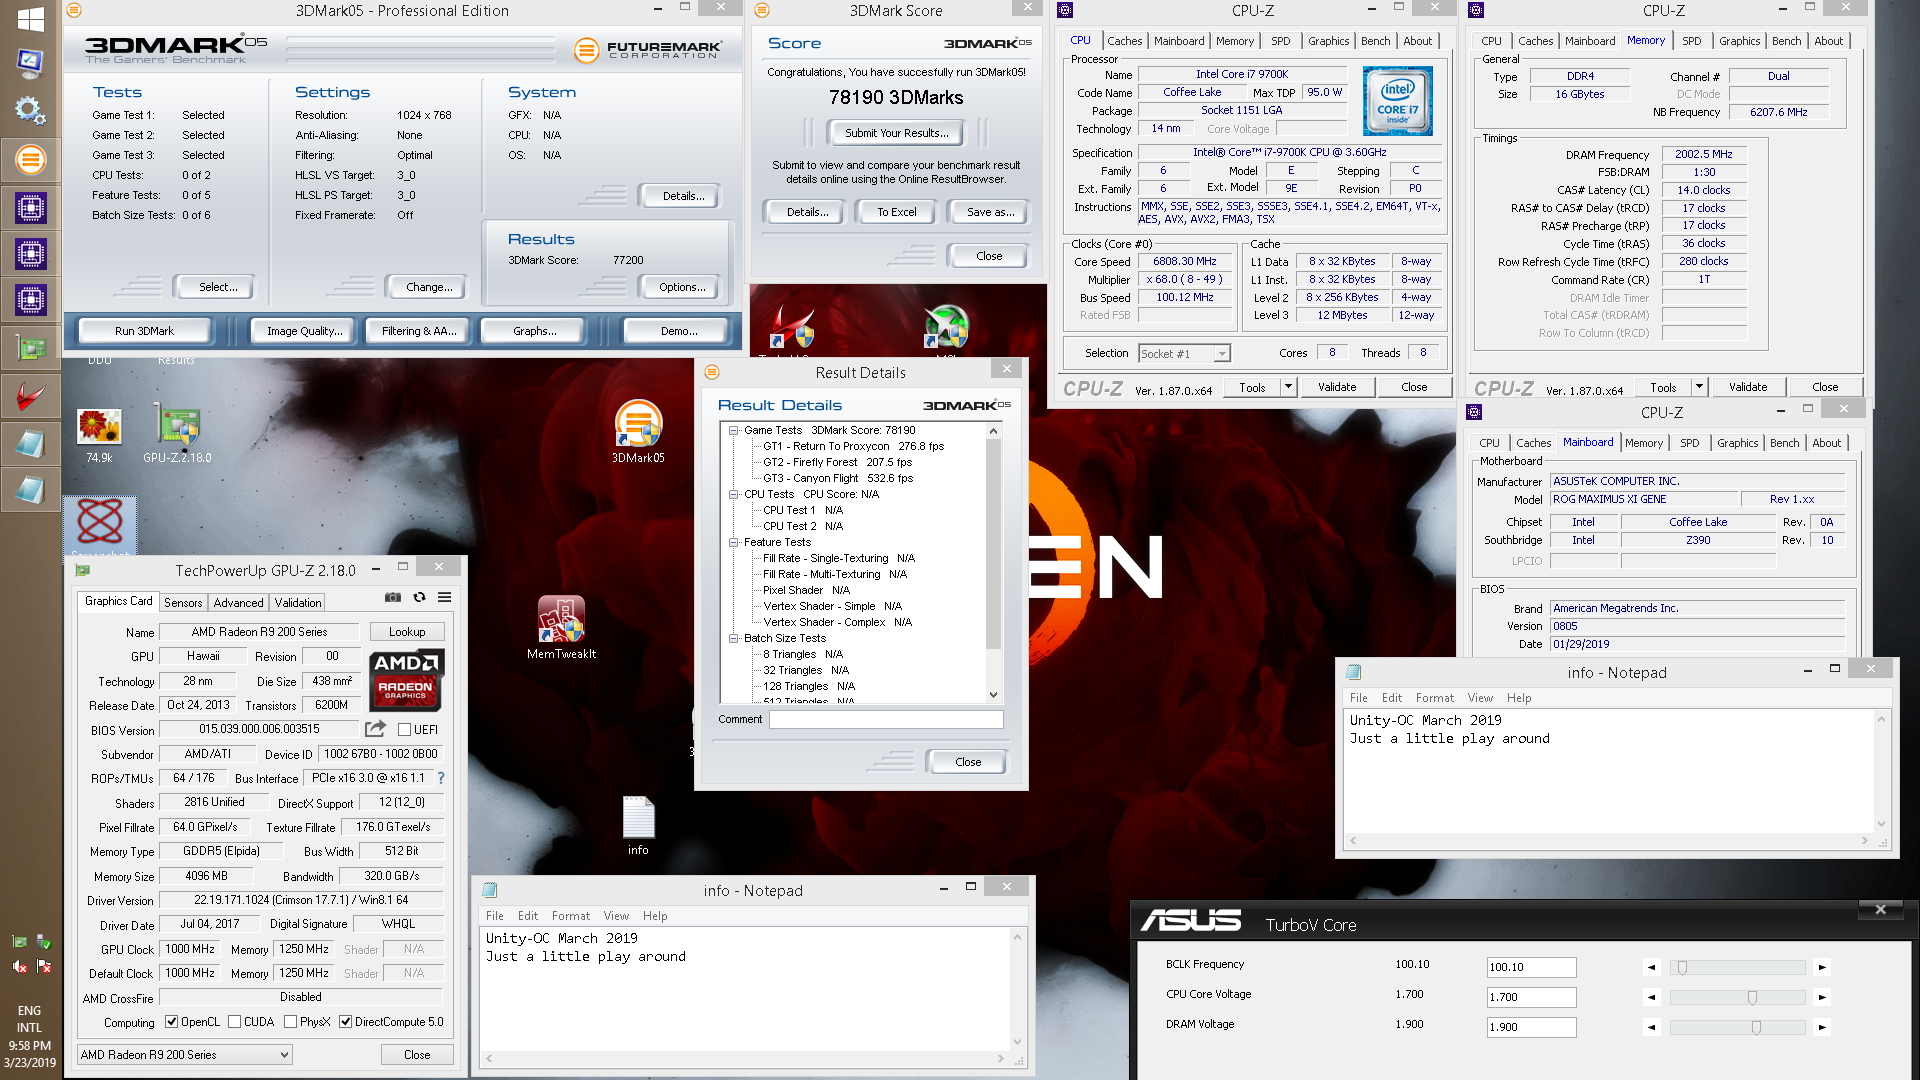Click the Intel Core i7 logo in CPU-Z
1920x1080 pixels.
1397,101
